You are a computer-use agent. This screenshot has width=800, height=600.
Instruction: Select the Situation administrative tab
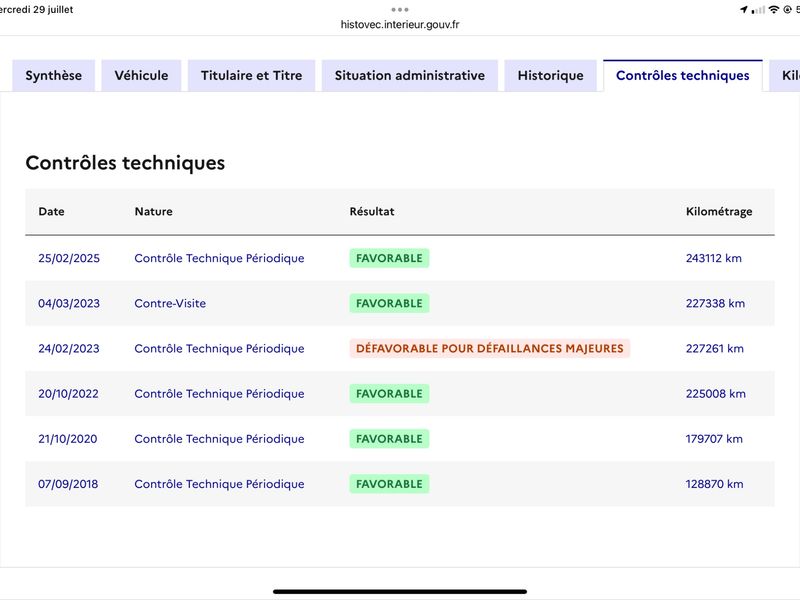coord(410,76)
